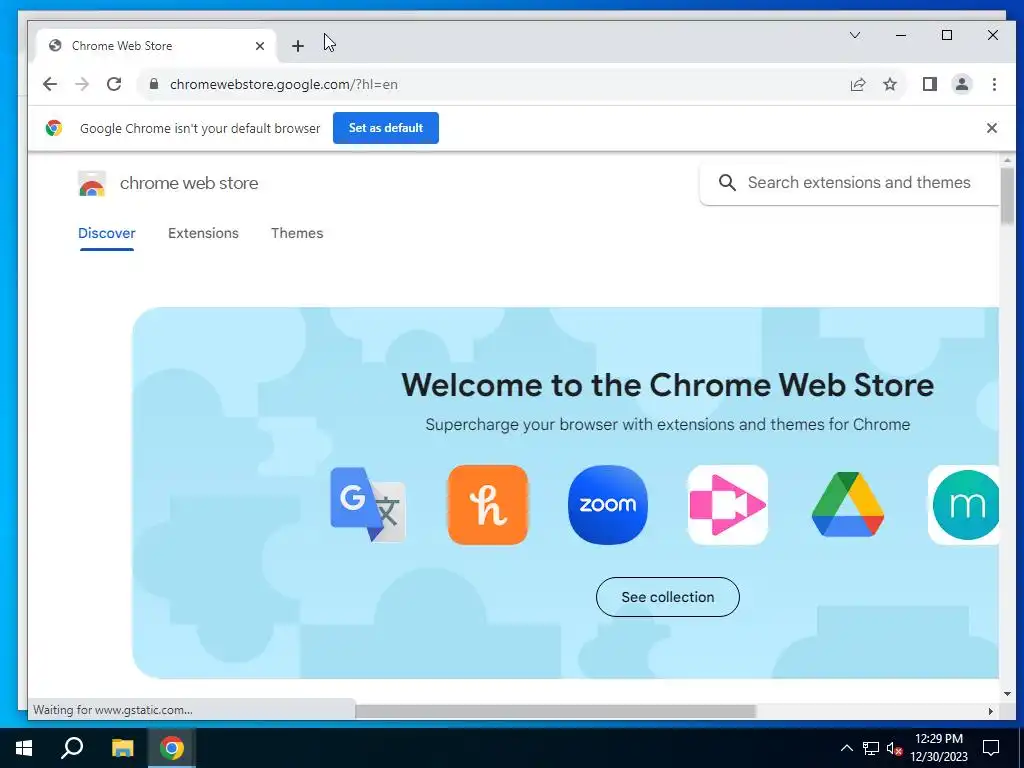
Task: Share this page icon in address bar
Action: pos(857,84)
